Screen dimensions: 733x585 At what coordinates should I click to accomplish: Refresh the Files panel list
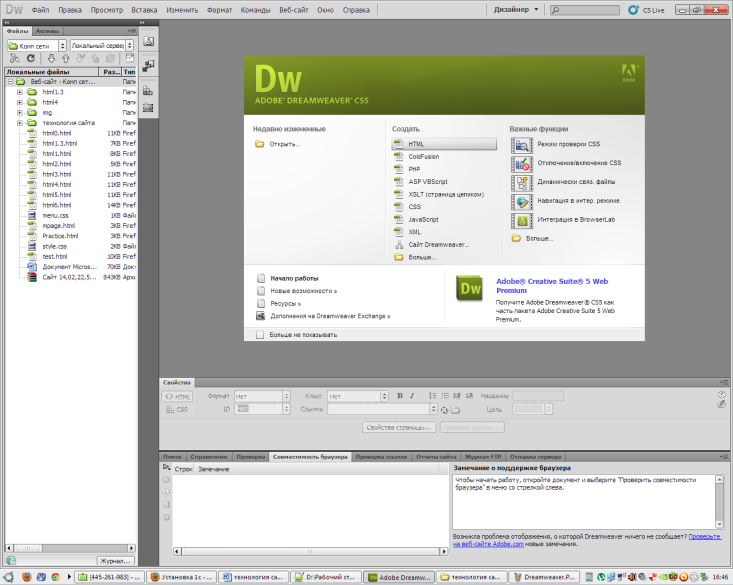pyautogui.click(x=31, y=58)
